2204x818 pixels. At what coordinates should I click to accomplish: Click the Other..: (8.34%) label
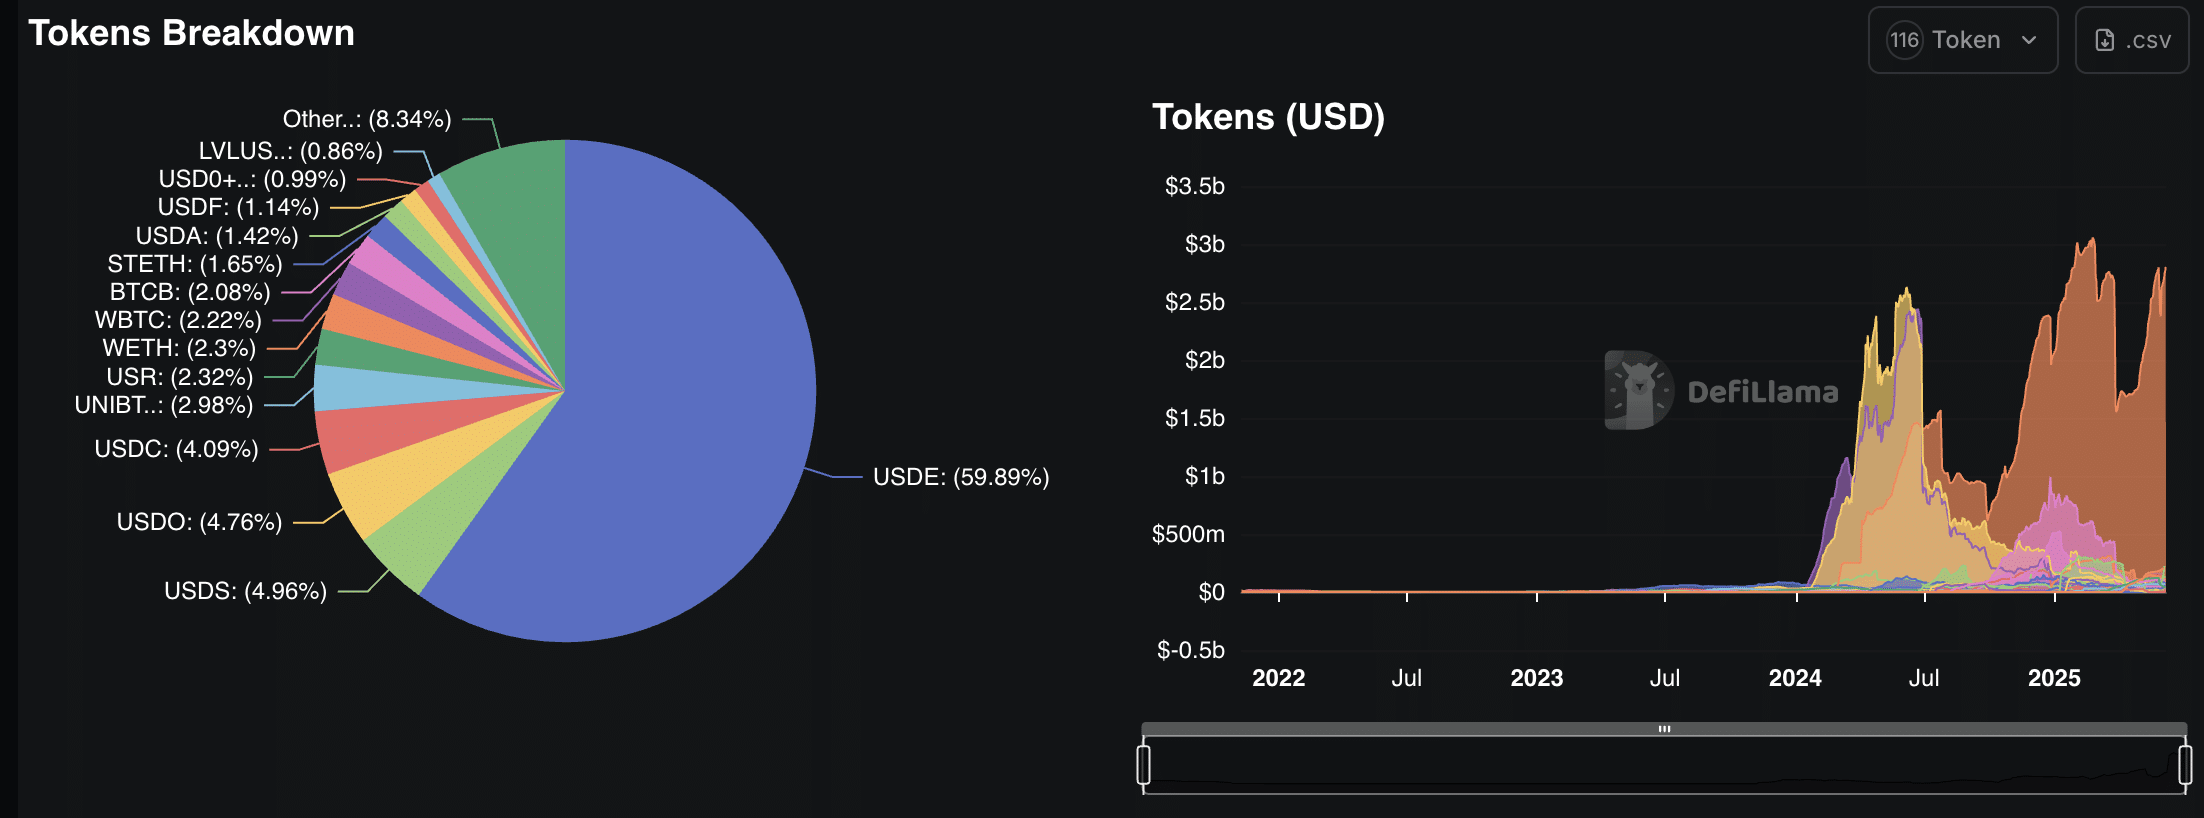(367, 119)
